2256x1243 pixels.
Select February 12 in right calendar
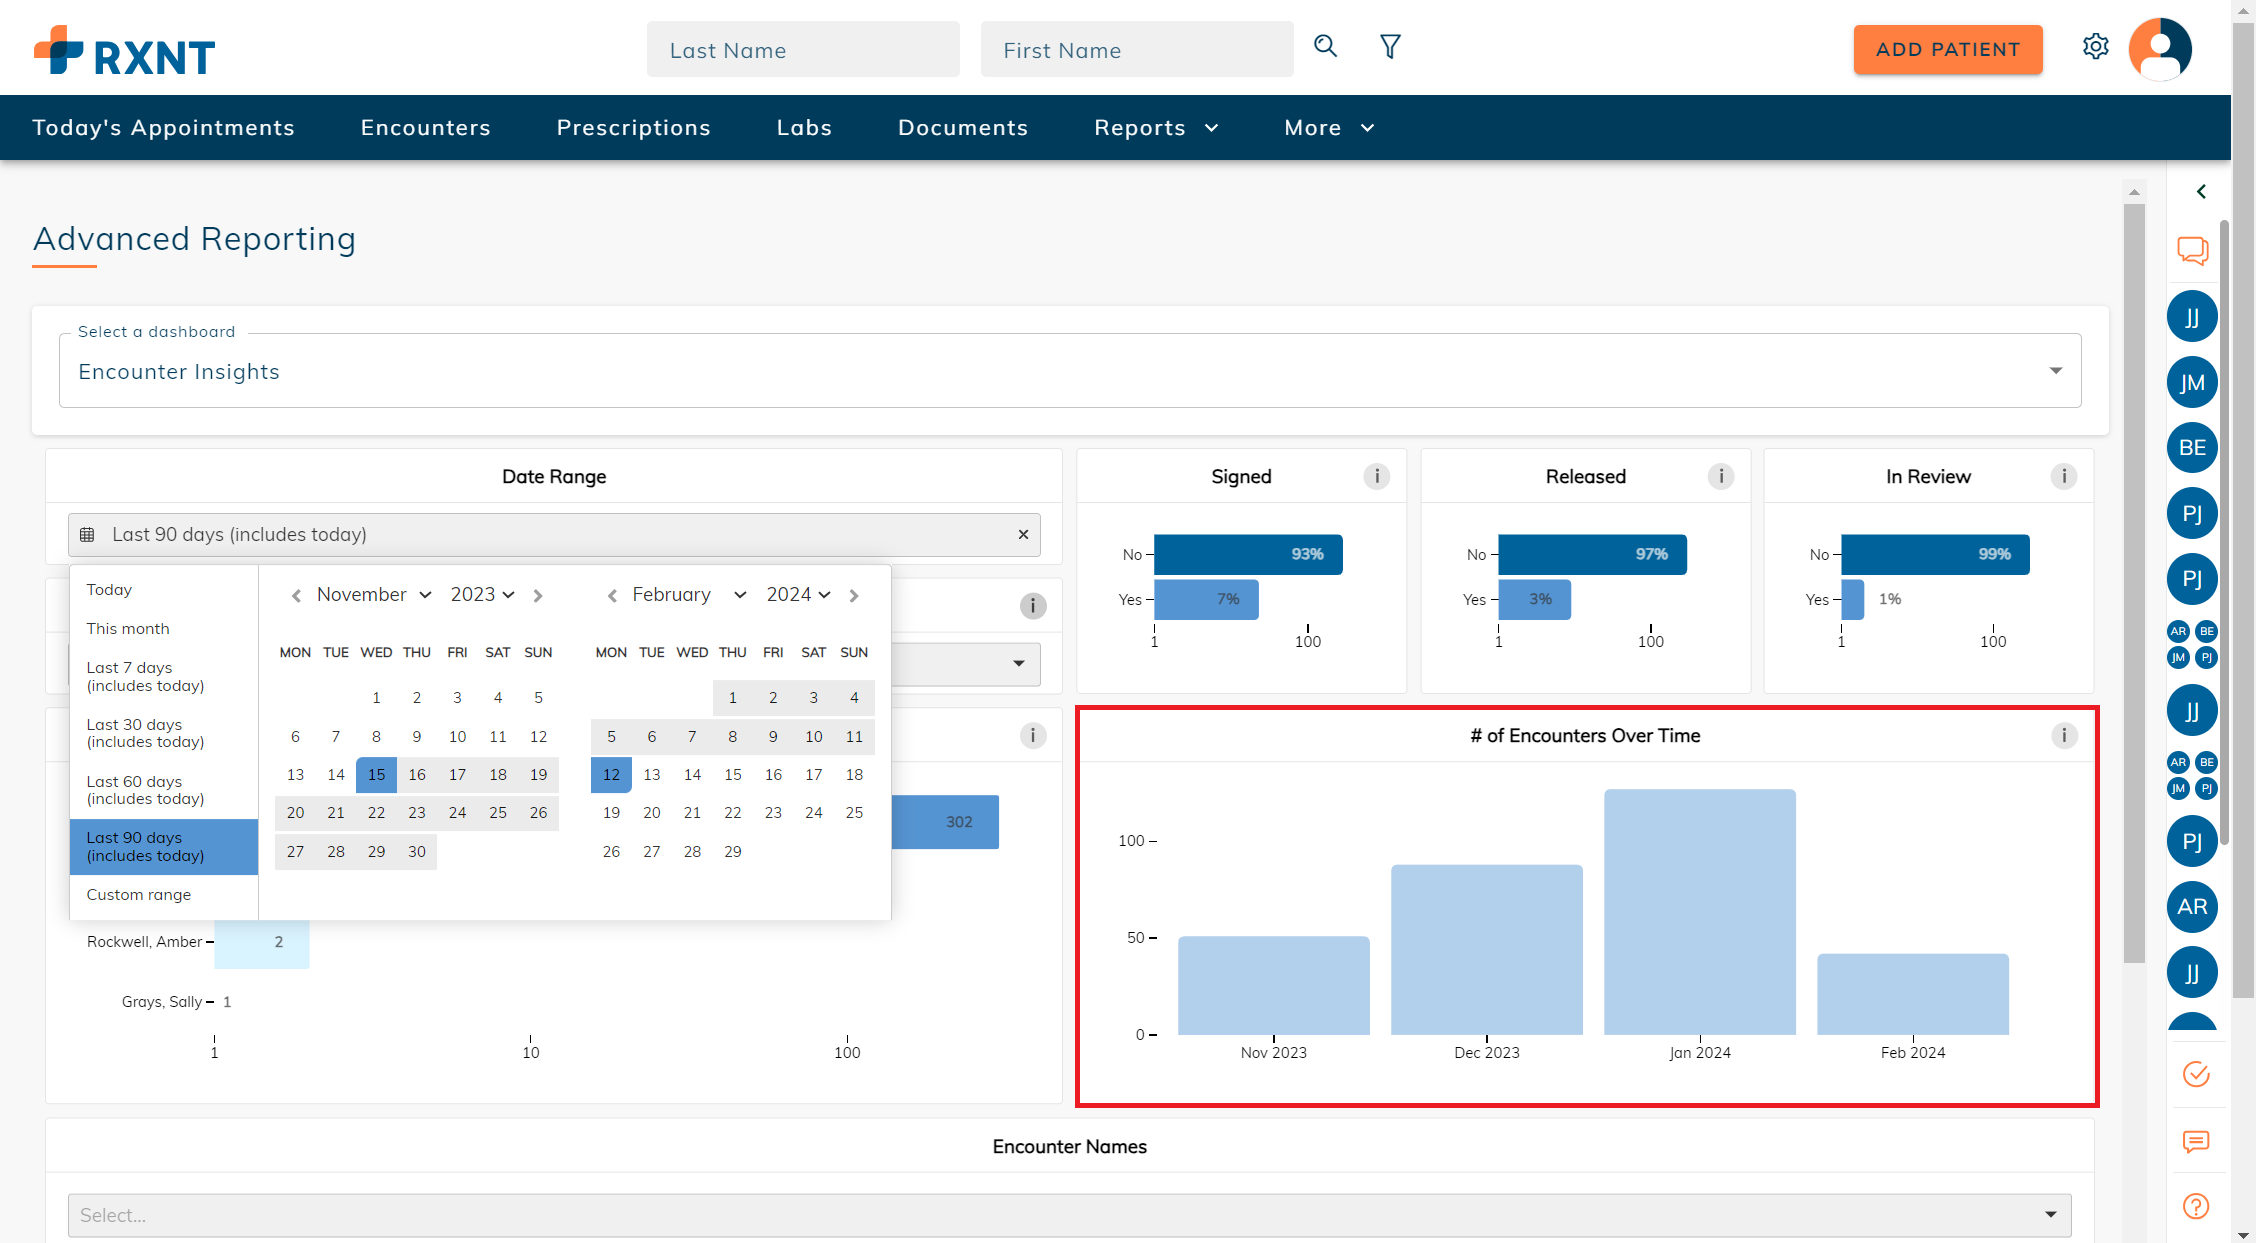611,775
